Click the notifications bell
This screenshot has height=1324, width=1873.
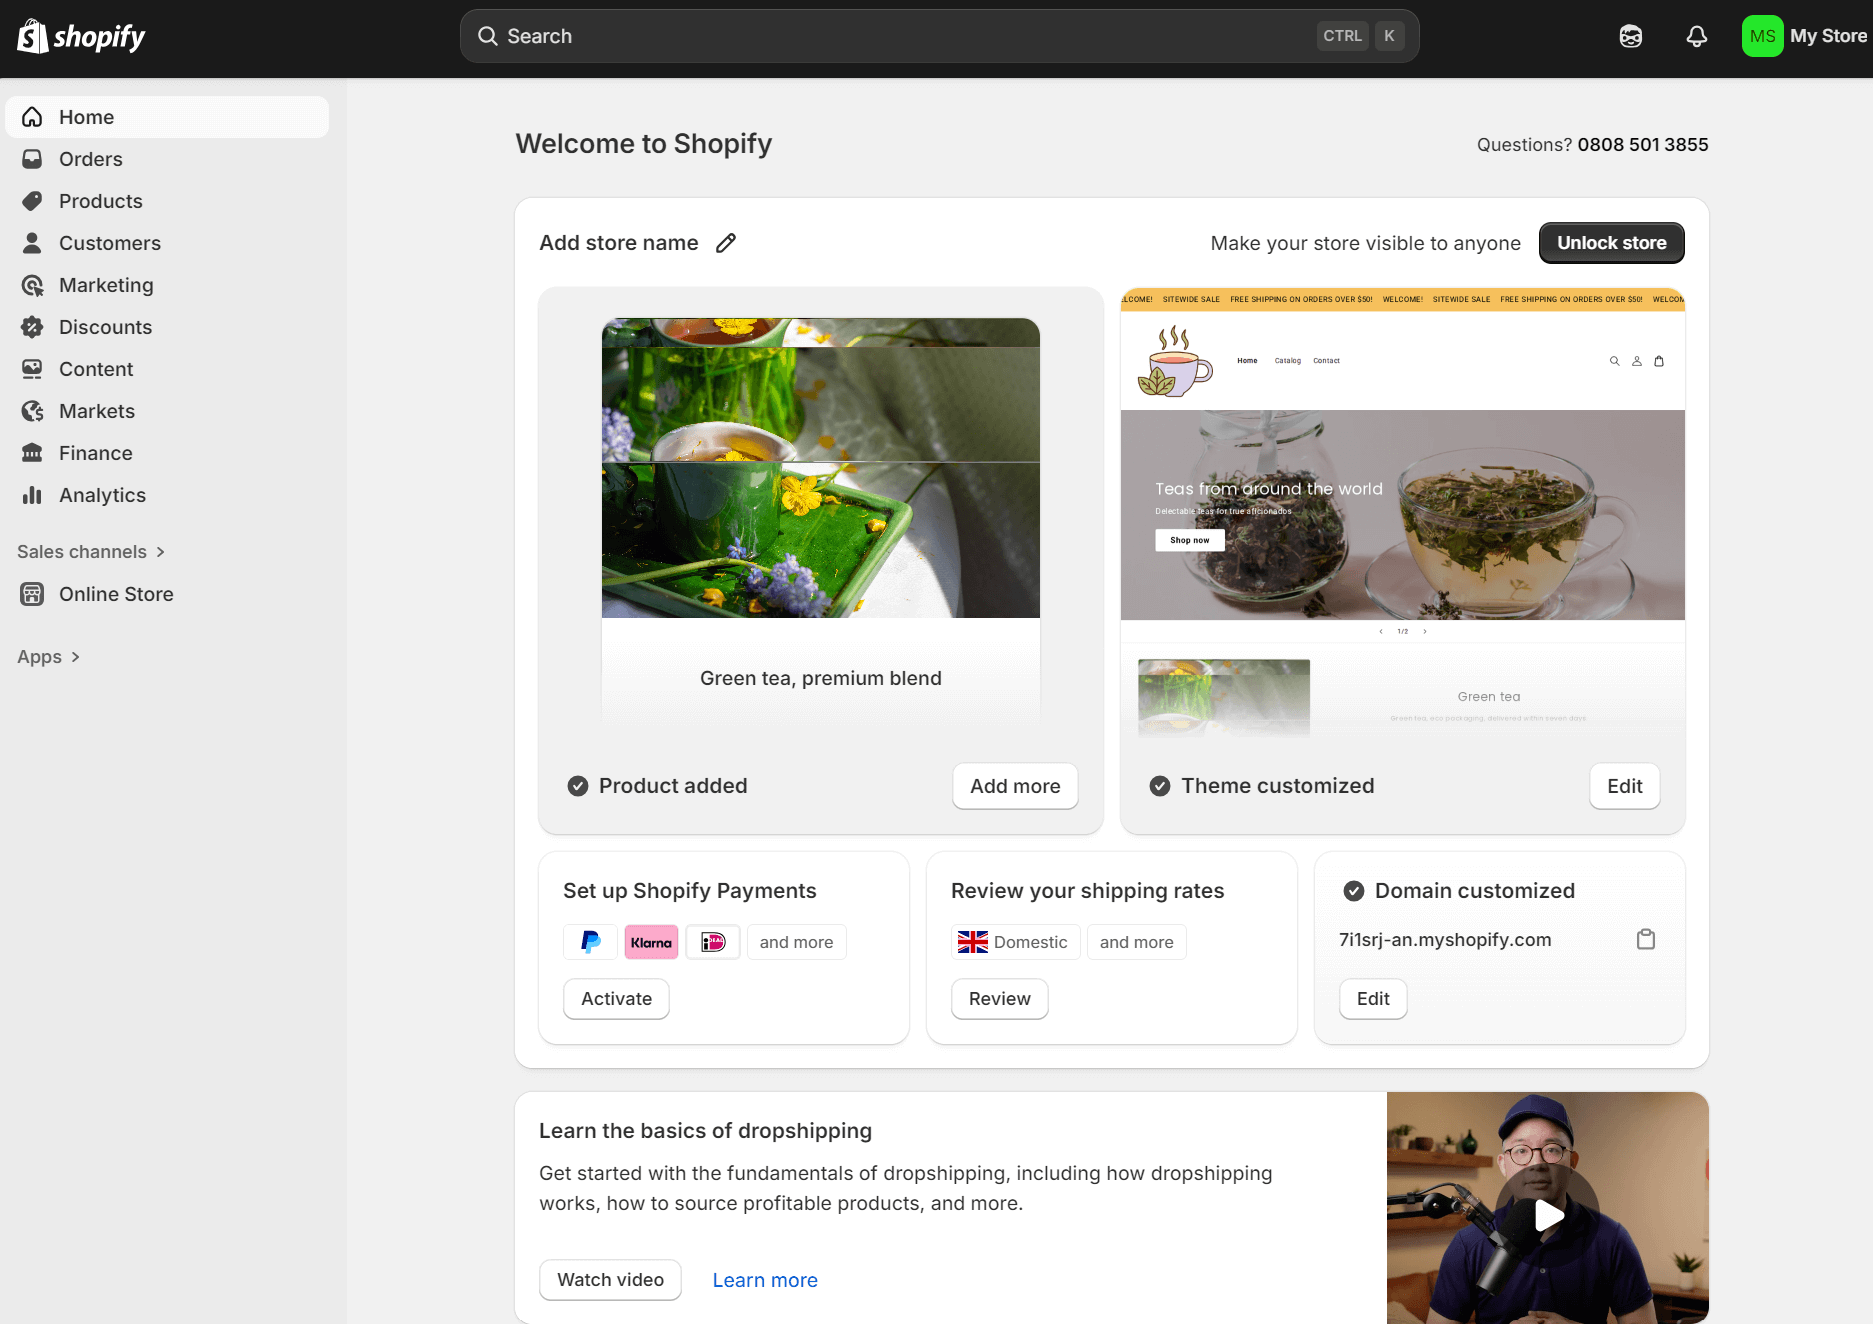[1696, 36]
